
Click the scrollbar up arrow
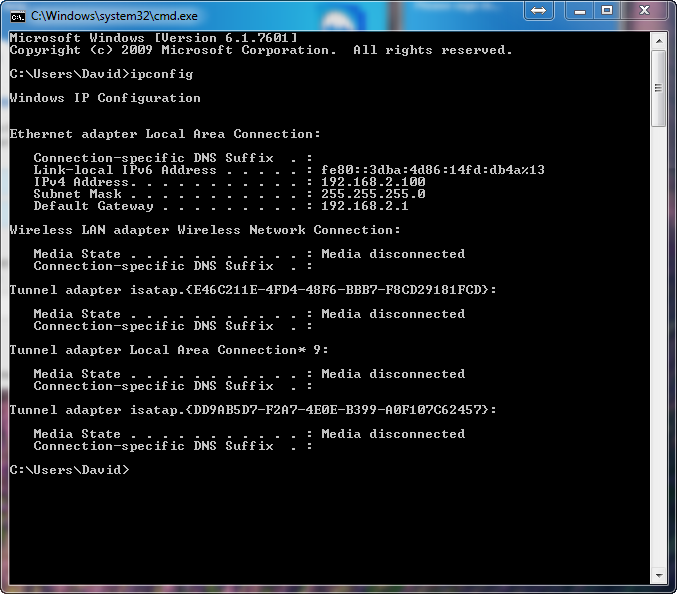pos(659,41)
